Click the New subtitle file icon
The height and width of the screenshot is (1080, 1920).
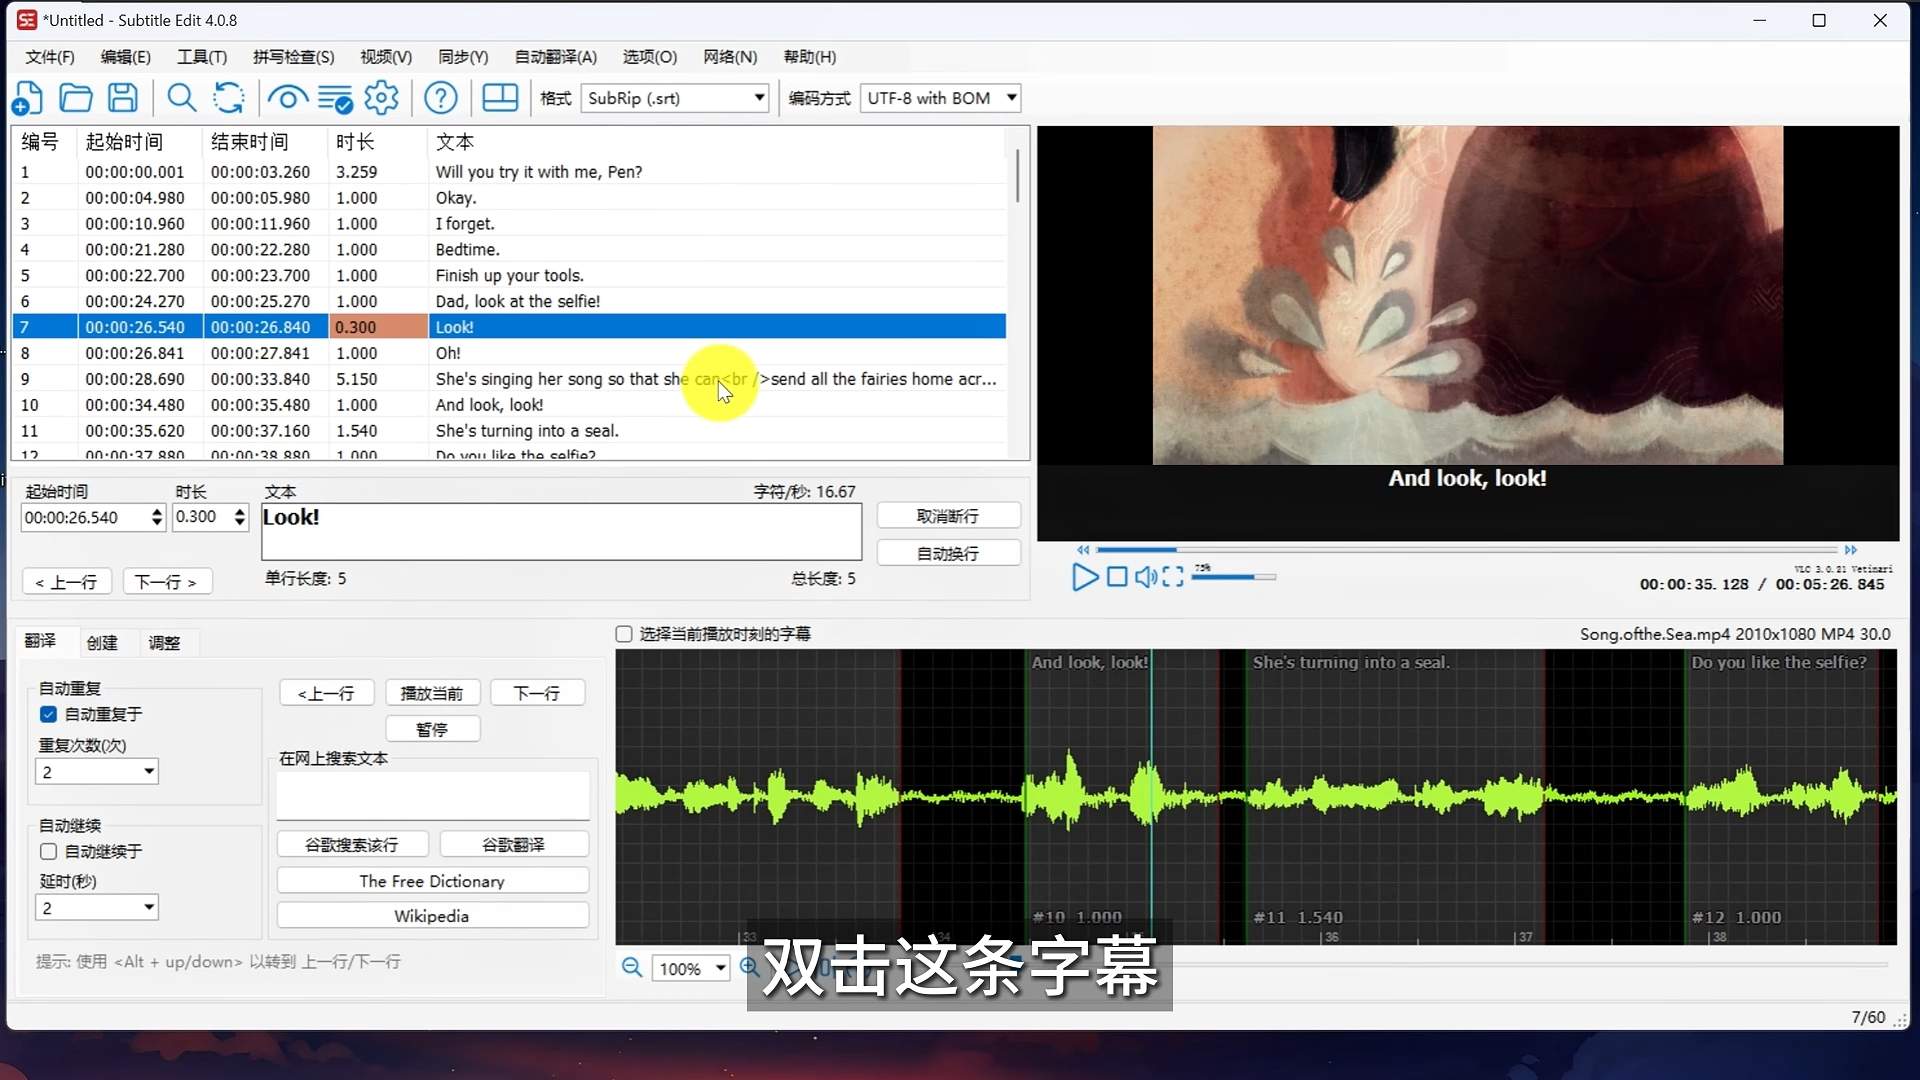[x=27, y=98]
